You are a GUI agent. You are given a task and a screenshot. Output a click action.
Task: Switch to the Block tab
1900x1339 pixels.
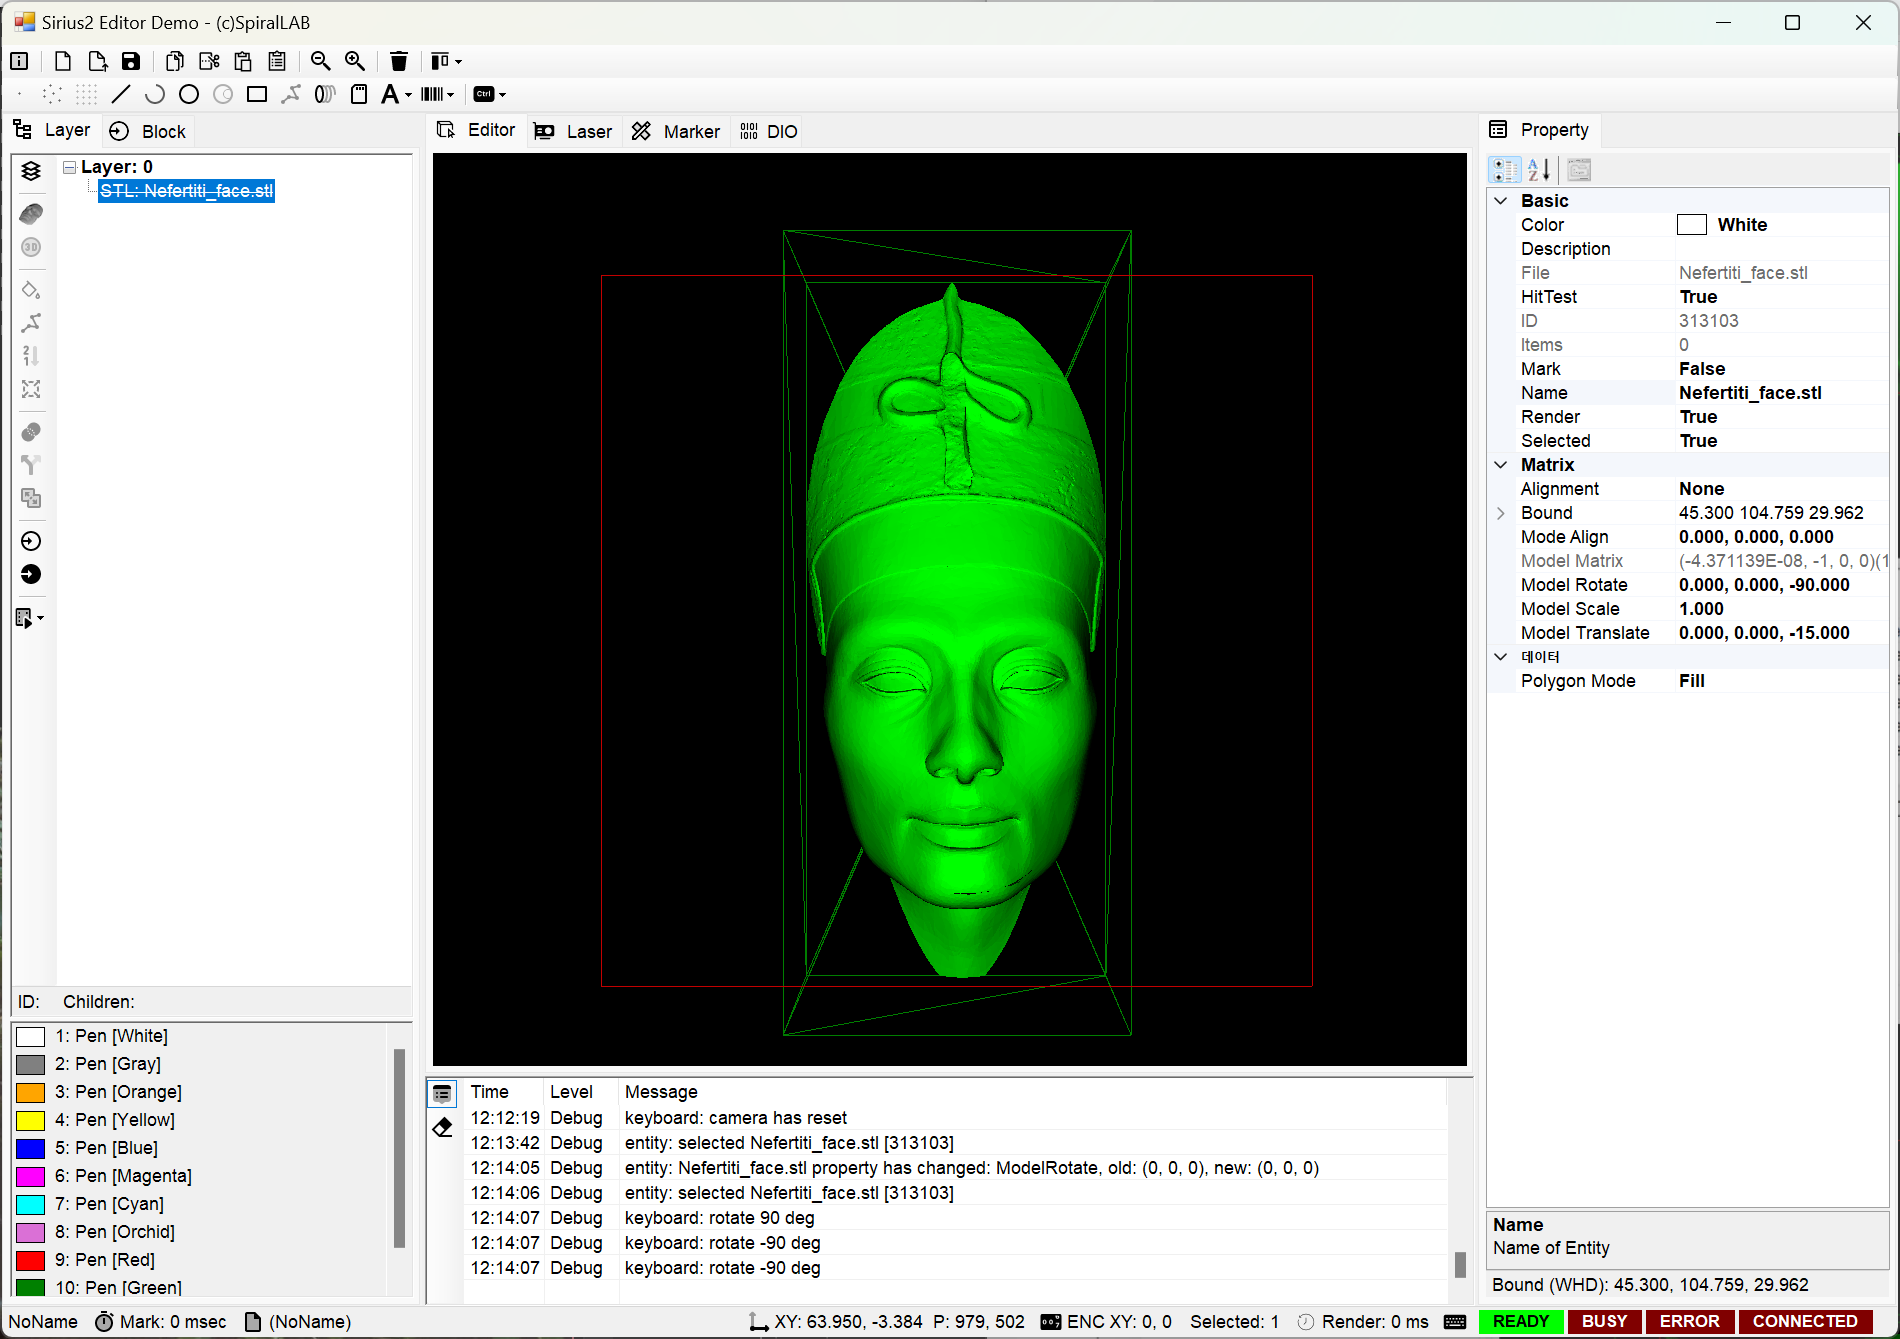coord(148,131)
